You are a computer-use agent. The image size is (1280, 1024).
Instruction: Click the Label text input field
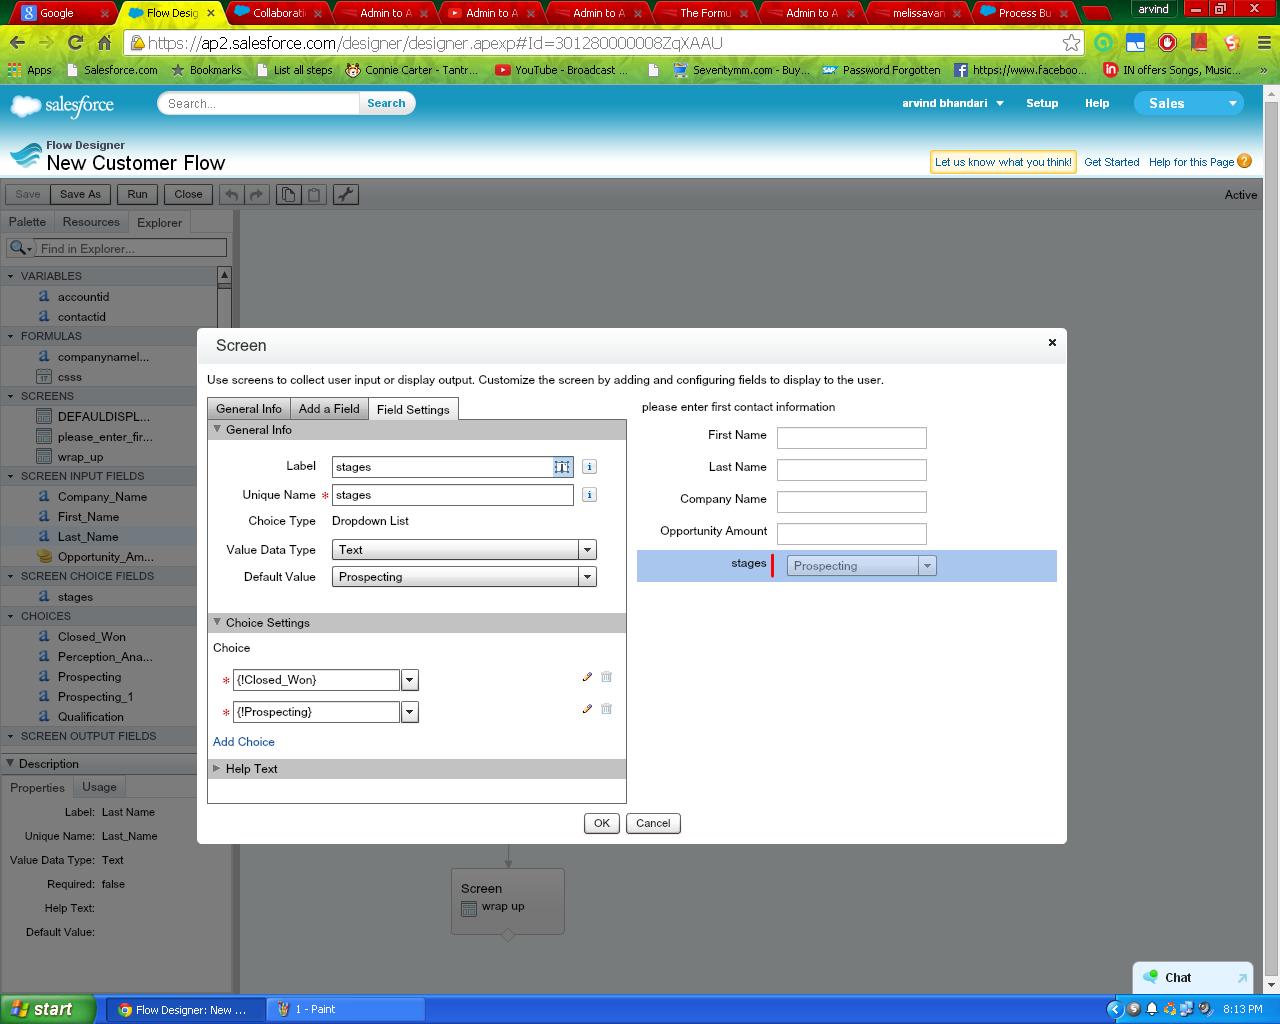point(442,467)
